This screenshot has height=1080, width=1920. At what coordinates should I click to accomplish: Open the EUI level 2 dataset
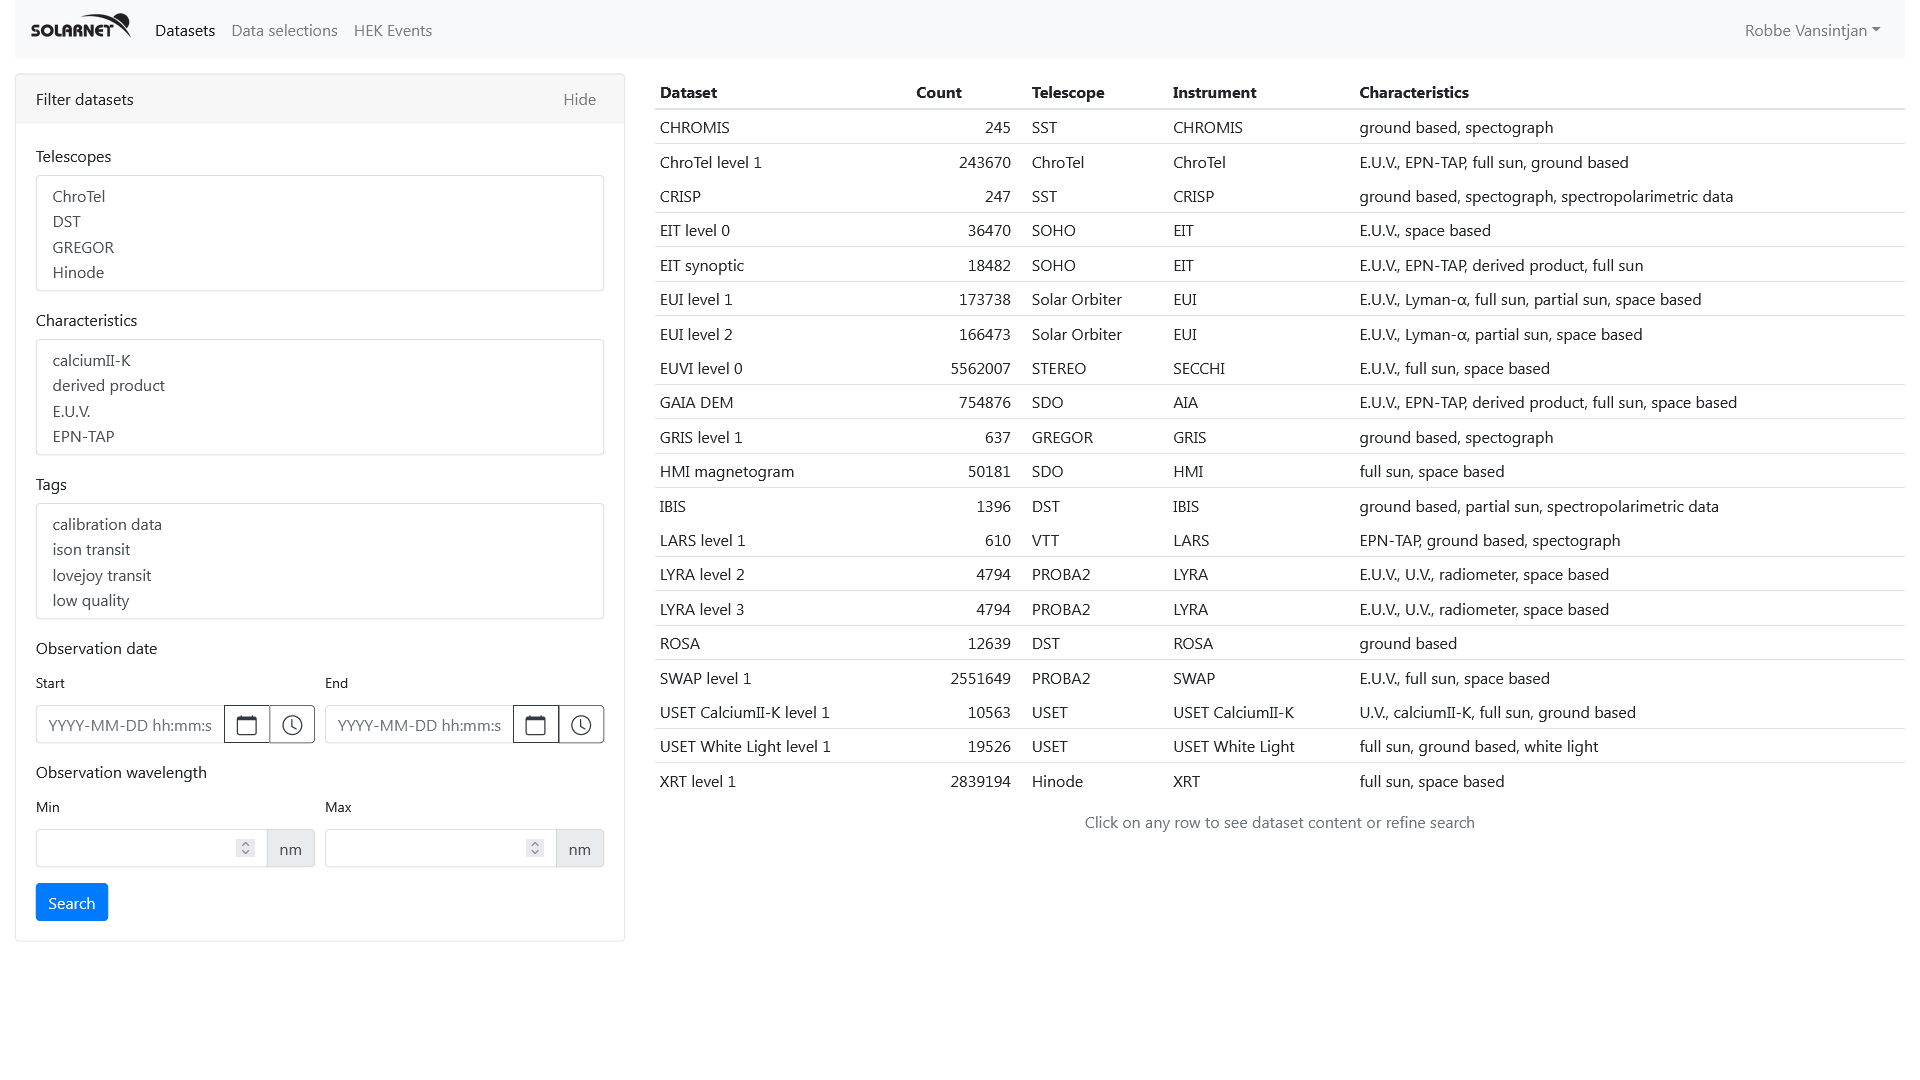1279,334
